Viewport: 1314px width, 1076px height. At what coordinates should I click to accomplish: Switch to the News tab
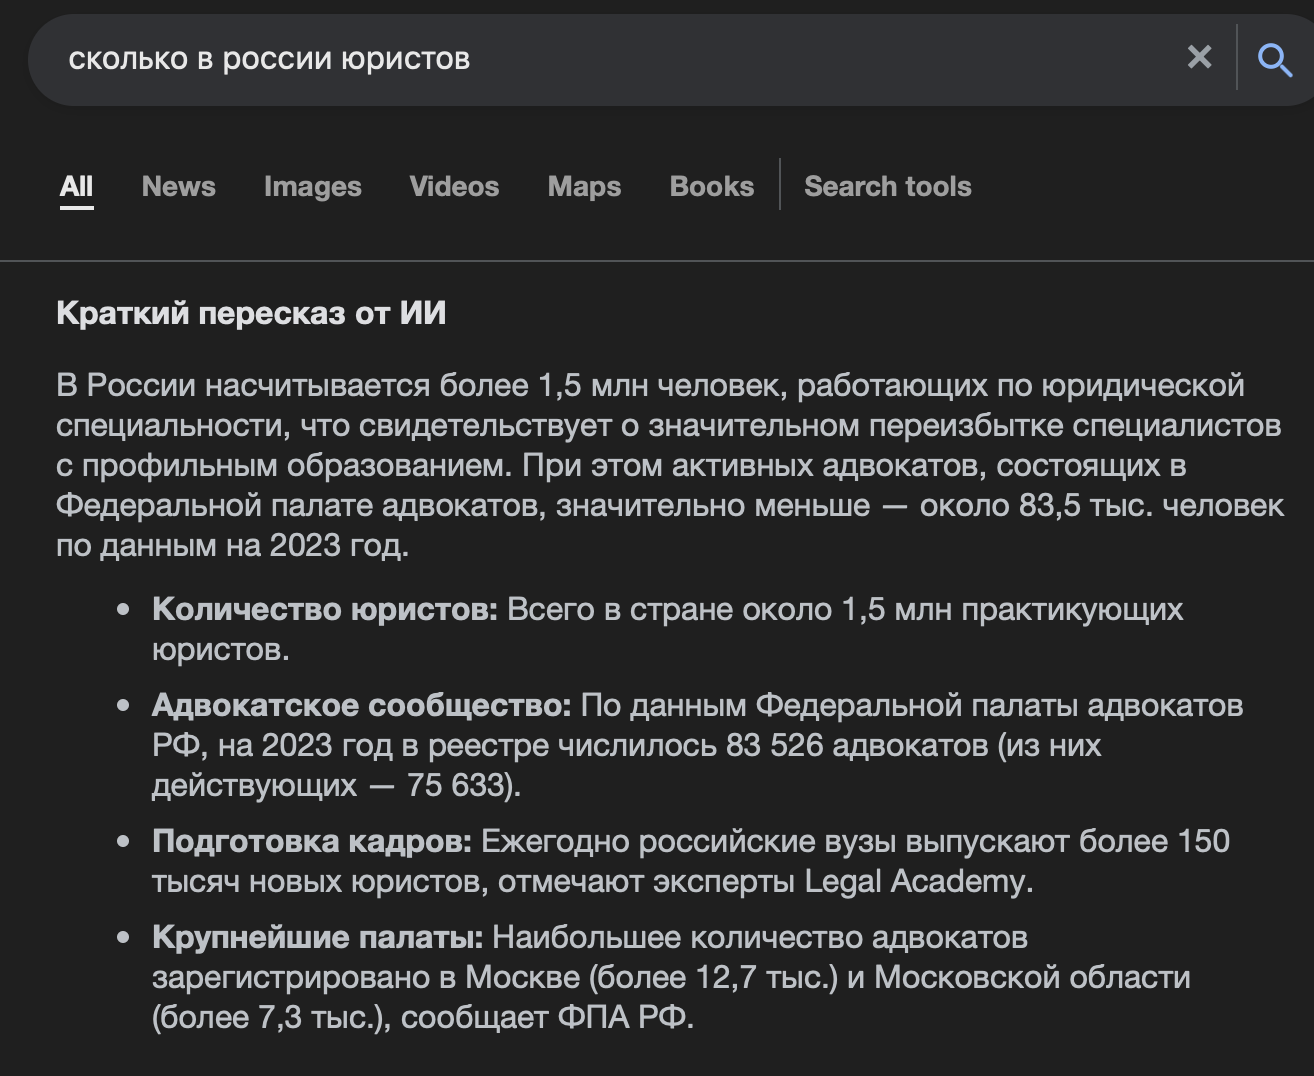[x=178, y=186]
